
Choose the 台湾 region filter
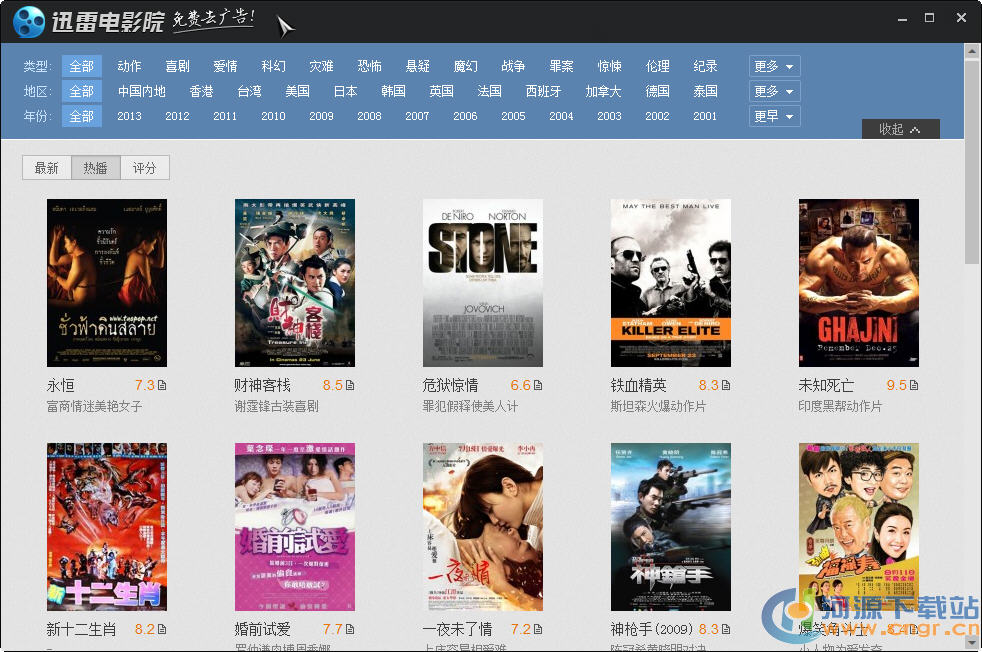(x=249, y=91)
